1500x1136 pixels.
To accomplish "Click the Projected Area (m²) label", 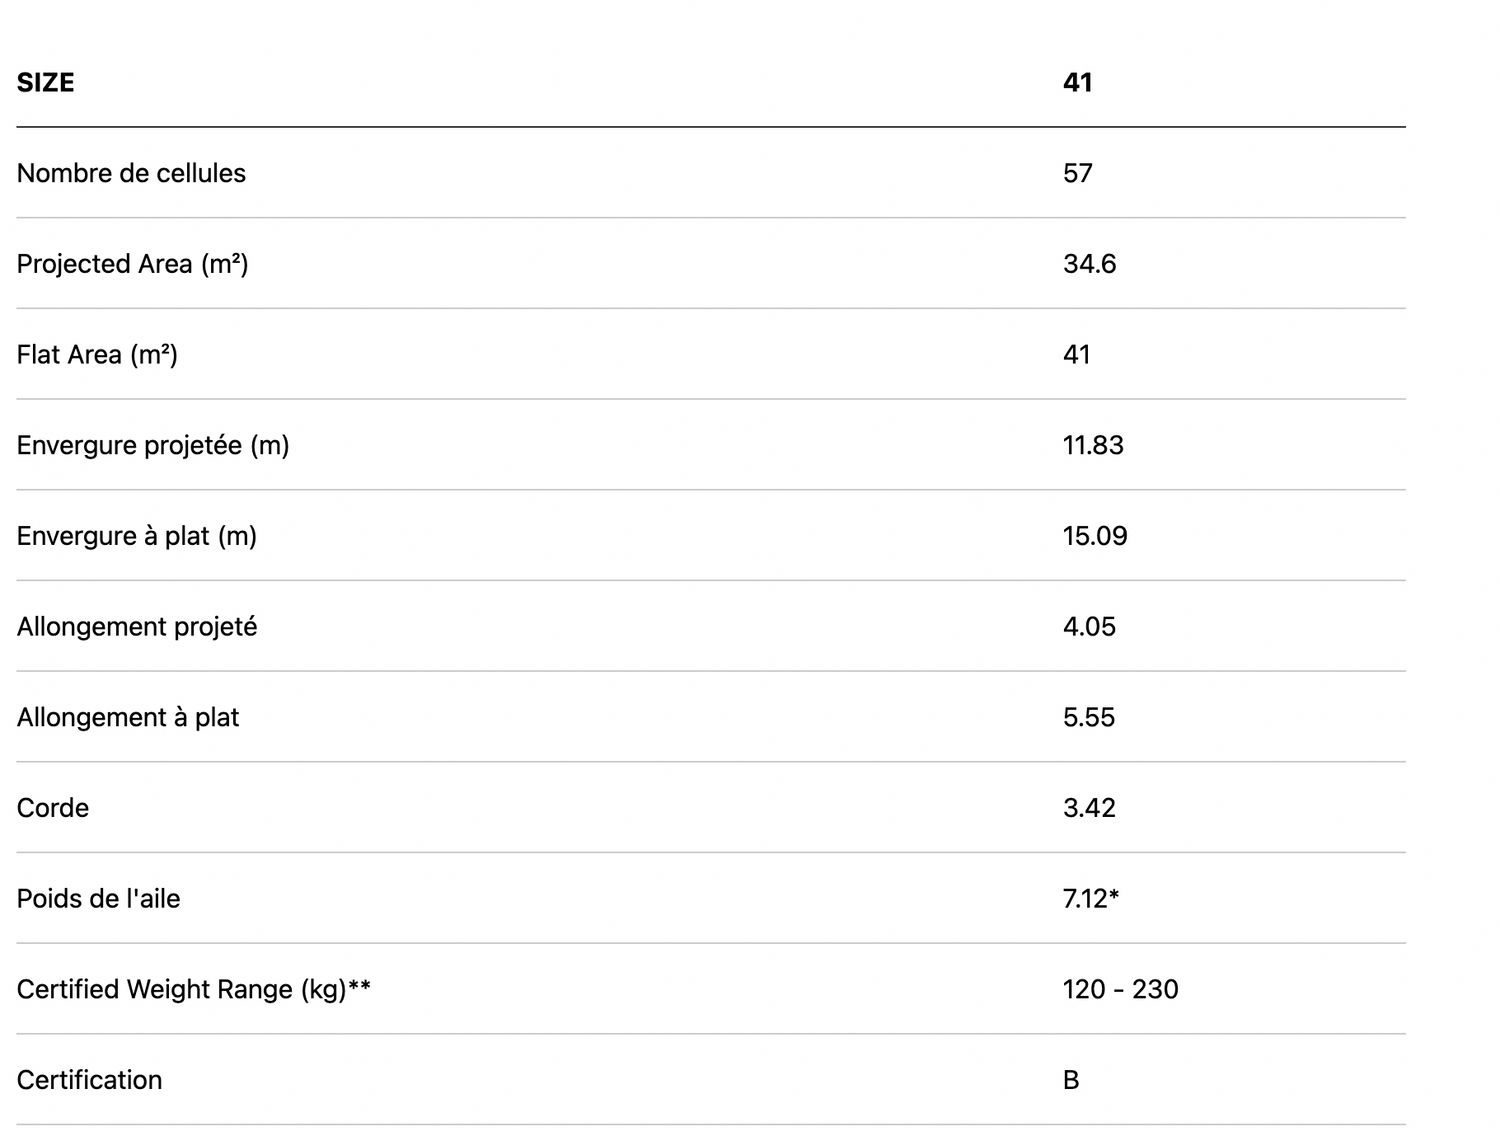I will (132, 264).
